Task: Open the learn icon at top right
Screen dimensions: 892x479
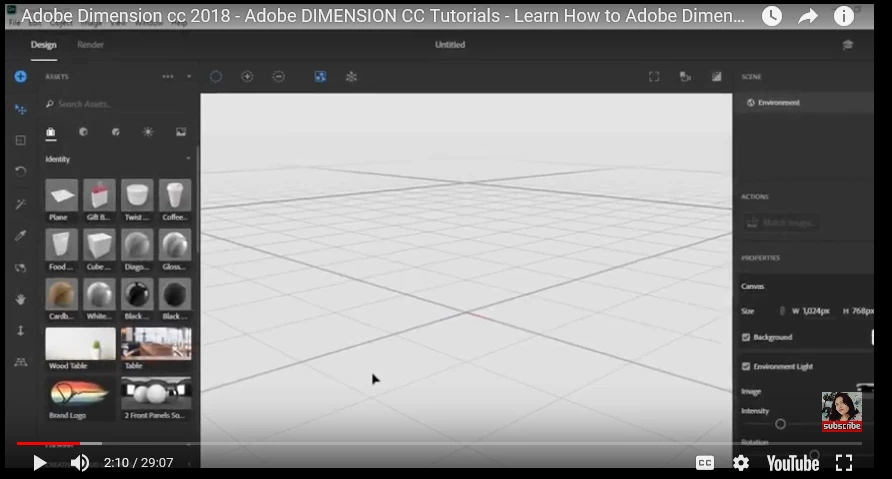Action: click(848, 45)
